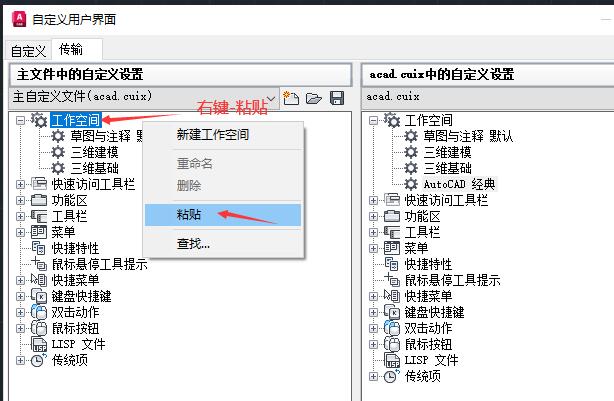Expand the left 功能区 node
The height and width of the screenshot is (401, 614).
(x=20, y=200)
